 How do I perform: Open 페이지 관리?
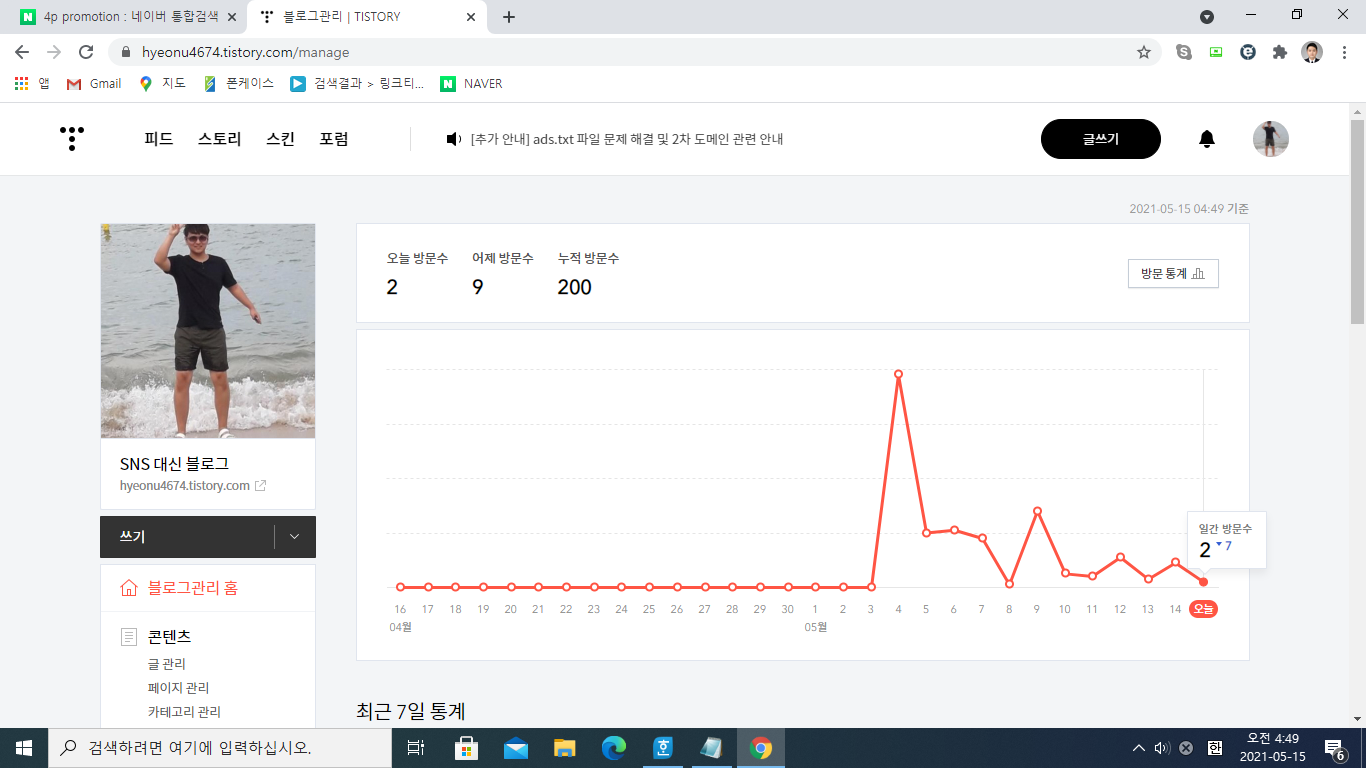(178, 688)
